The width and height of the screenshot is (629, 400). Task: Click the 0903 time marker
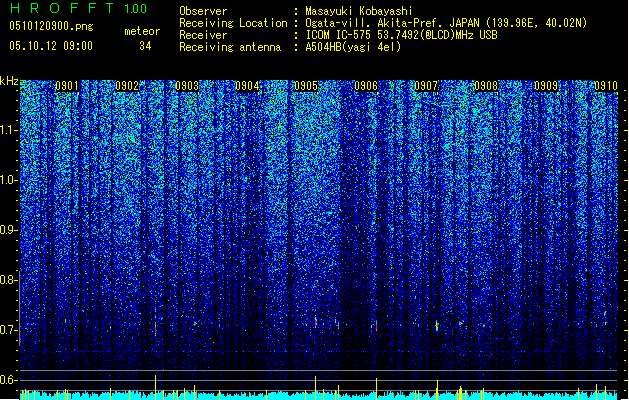click(x=187, y=86)
